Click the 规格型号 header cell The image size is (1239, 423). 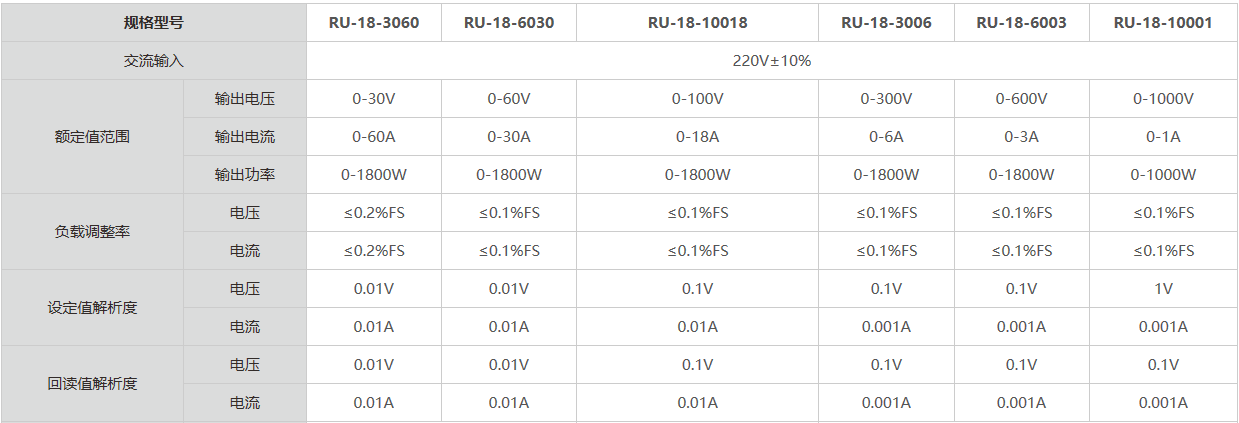point(153,22)
